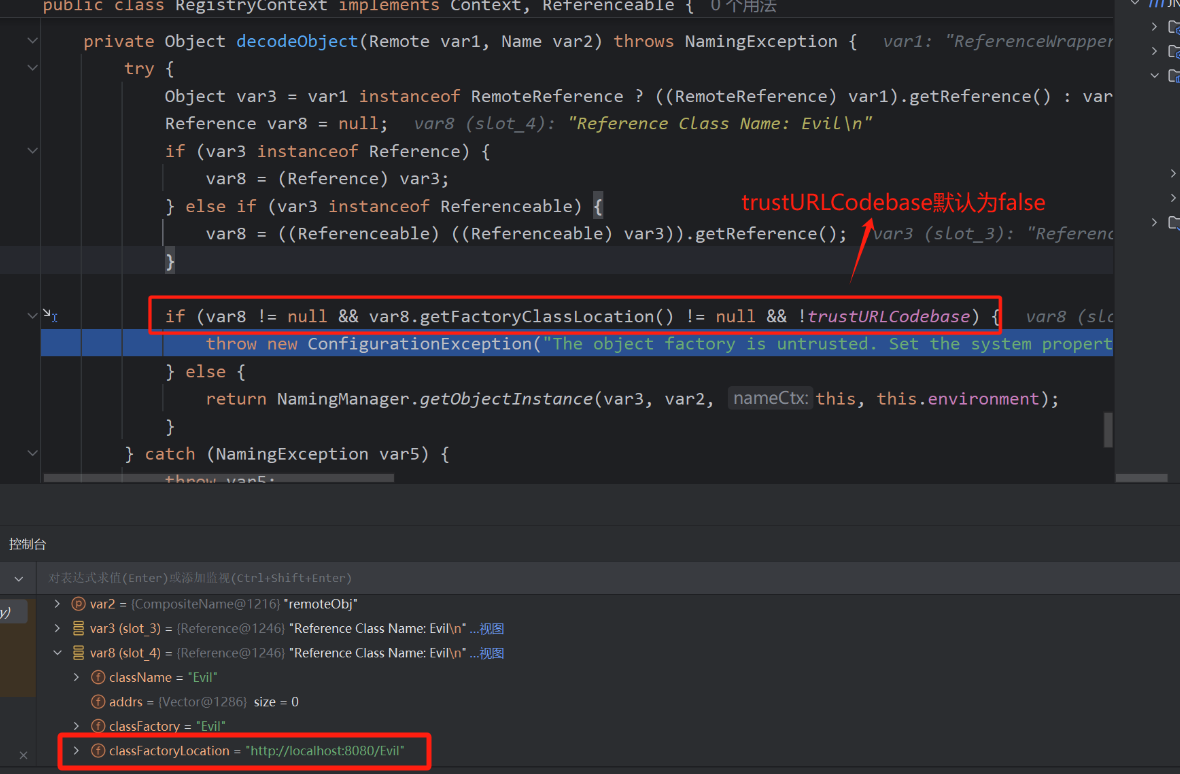The image size is (1180, 774).
Task: Expand the var2 remoteObj variable node
Action: tap(57, 604)
